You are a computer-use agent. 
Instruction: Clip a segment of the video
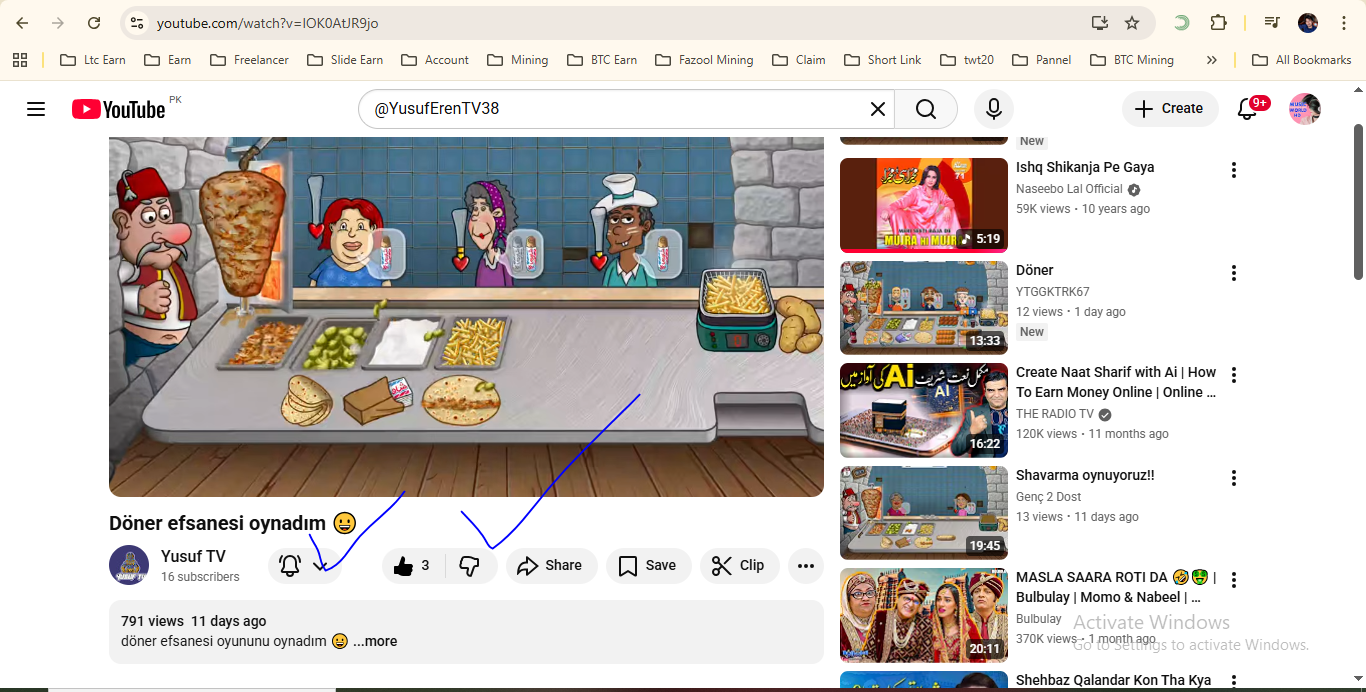[739, 566]
